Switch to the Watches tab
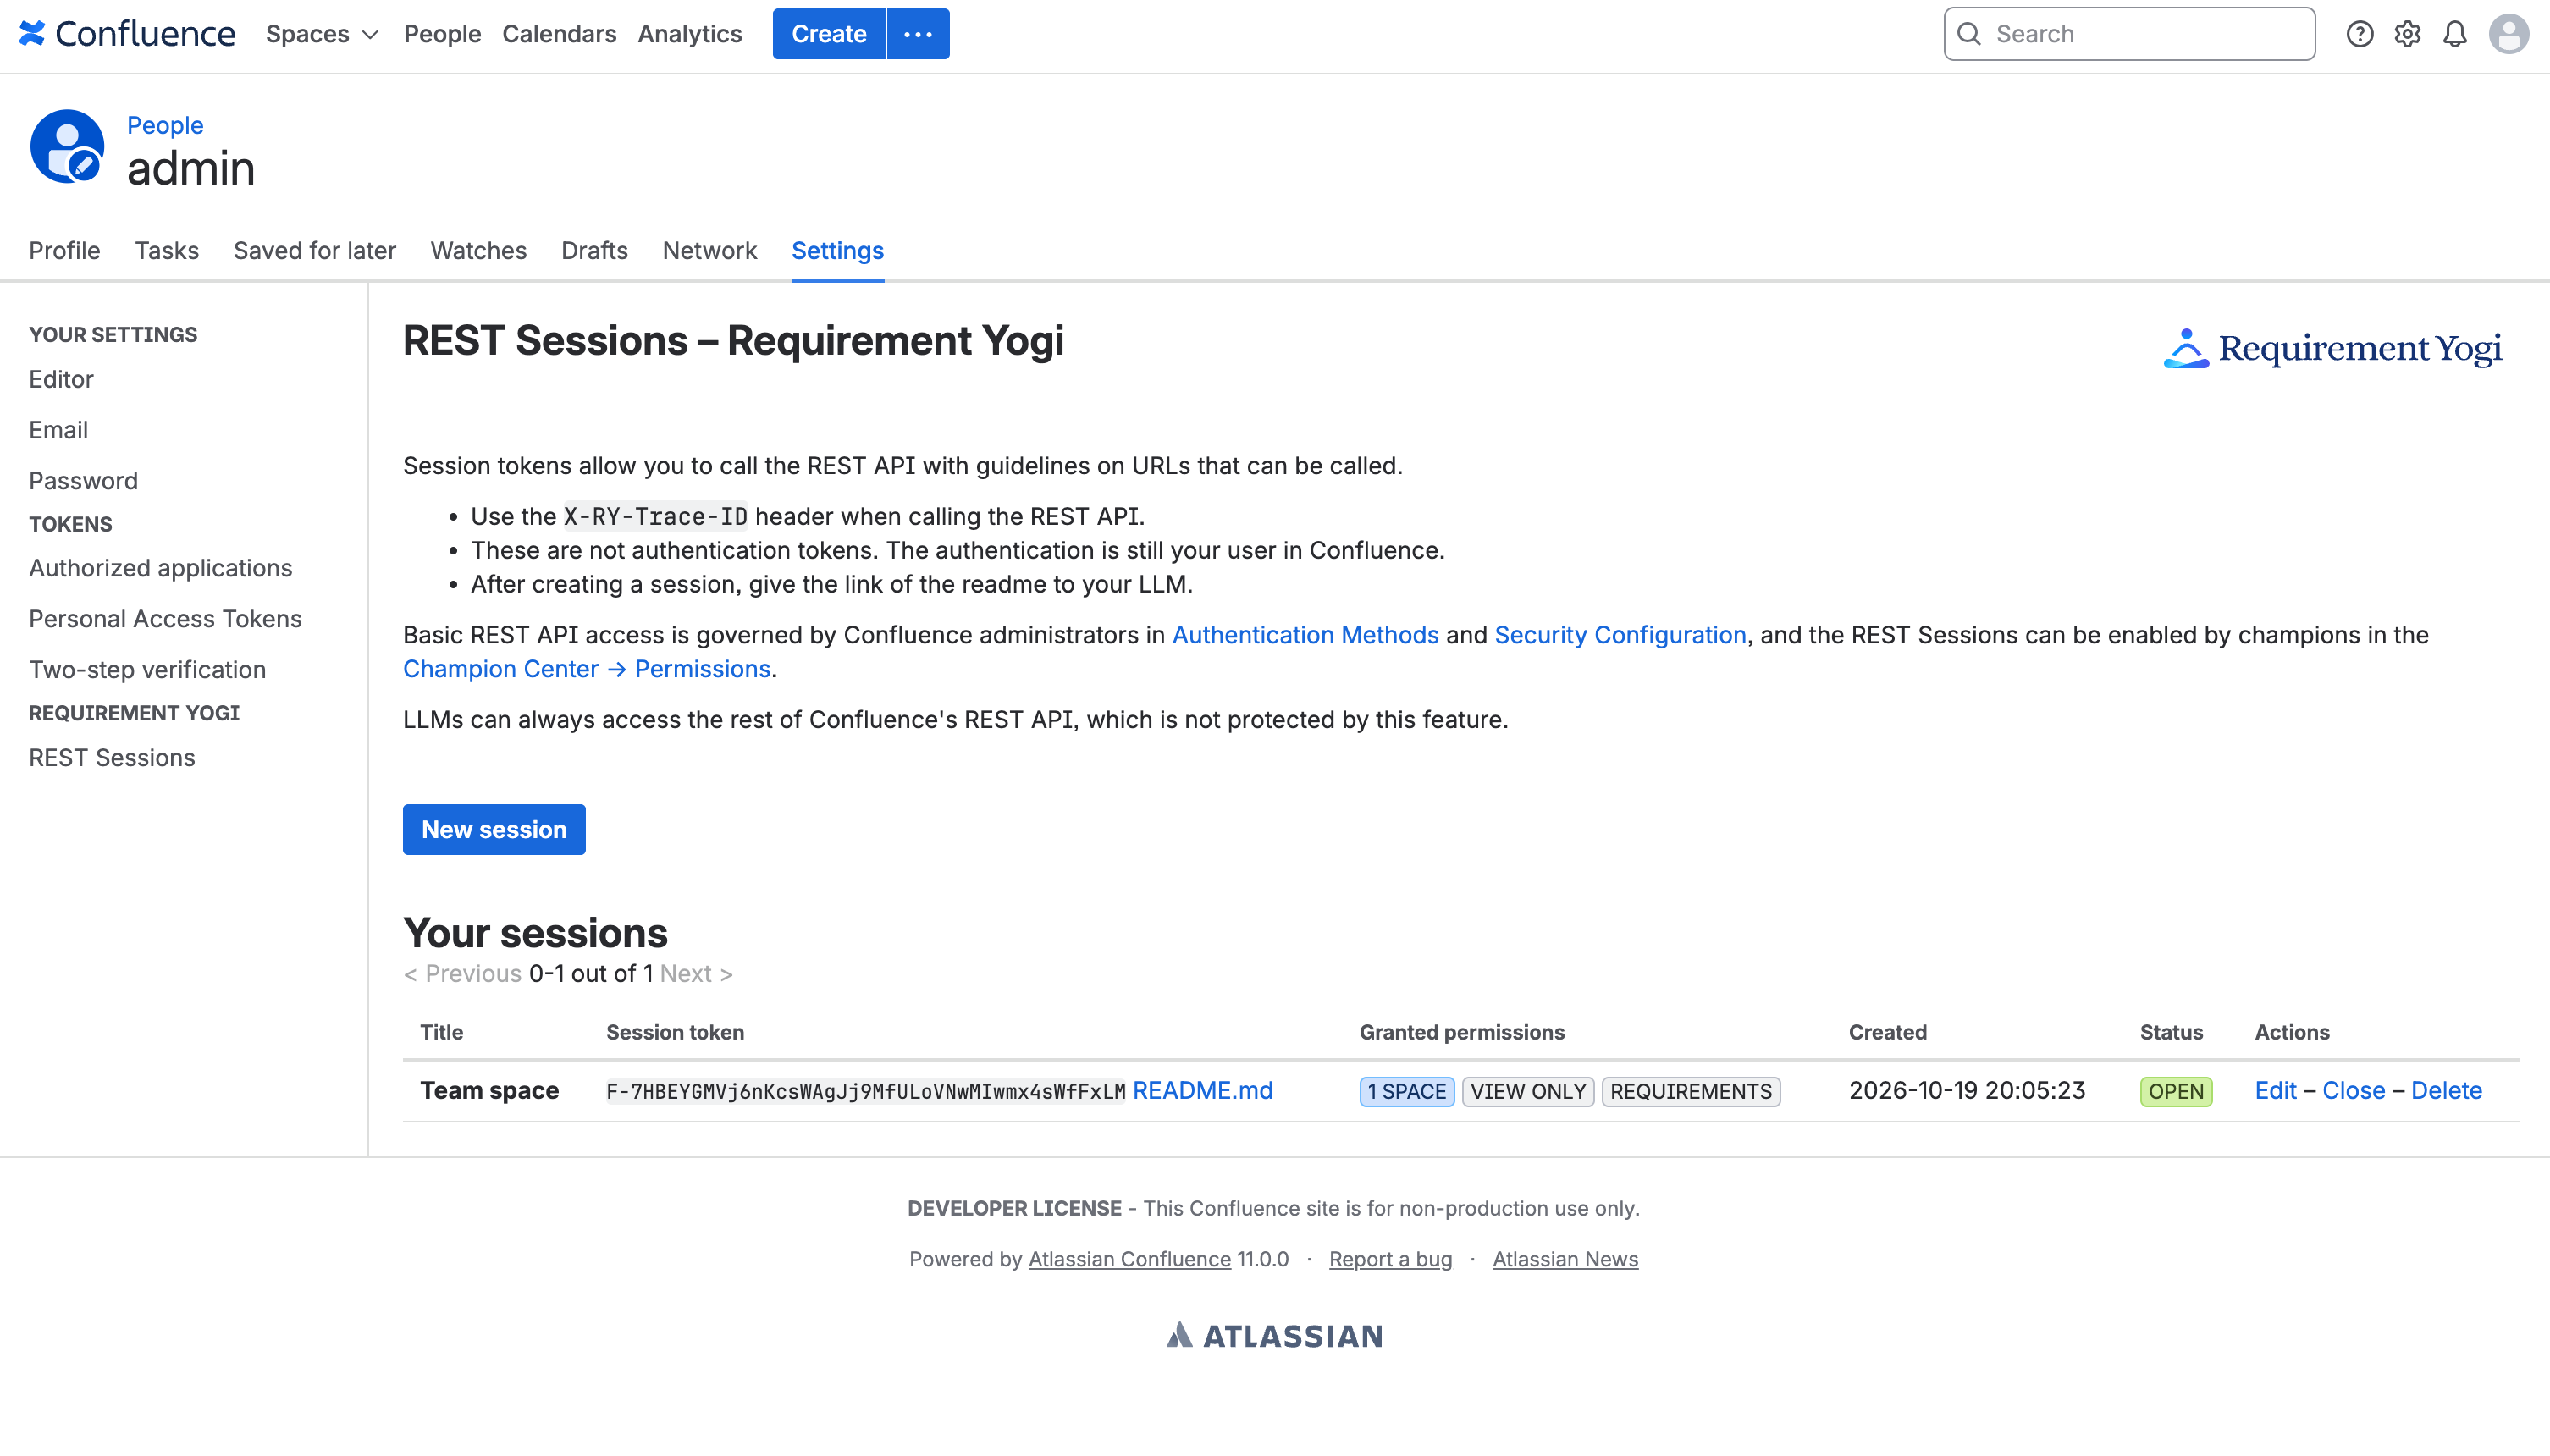2550x1456 pixels. click(479, 250)
